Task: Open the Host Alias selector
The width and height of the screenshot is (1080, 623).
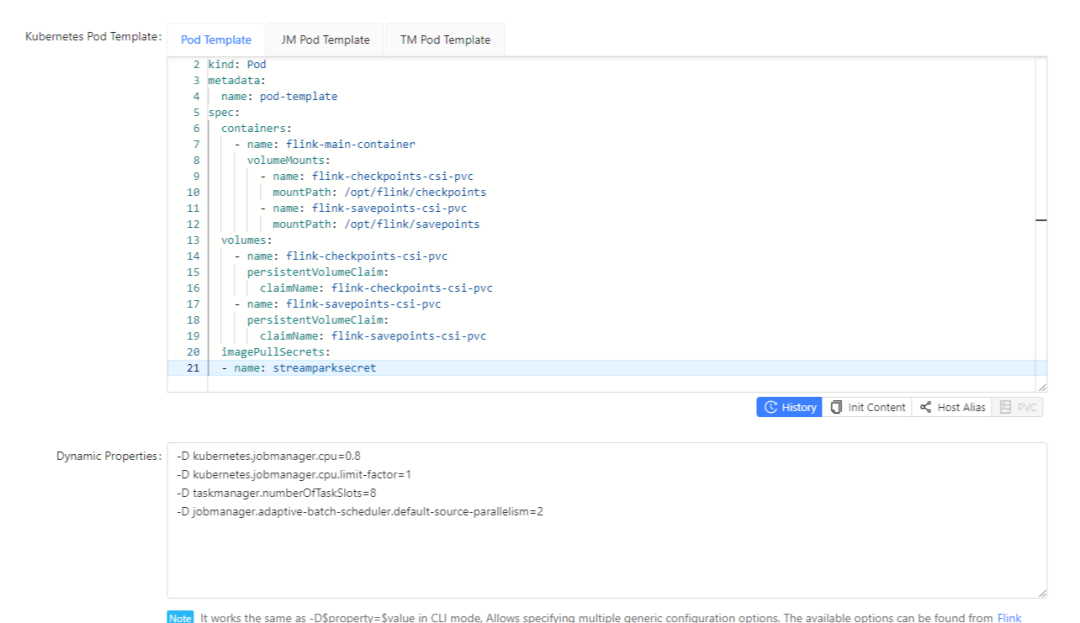Action: coord(952,407)
